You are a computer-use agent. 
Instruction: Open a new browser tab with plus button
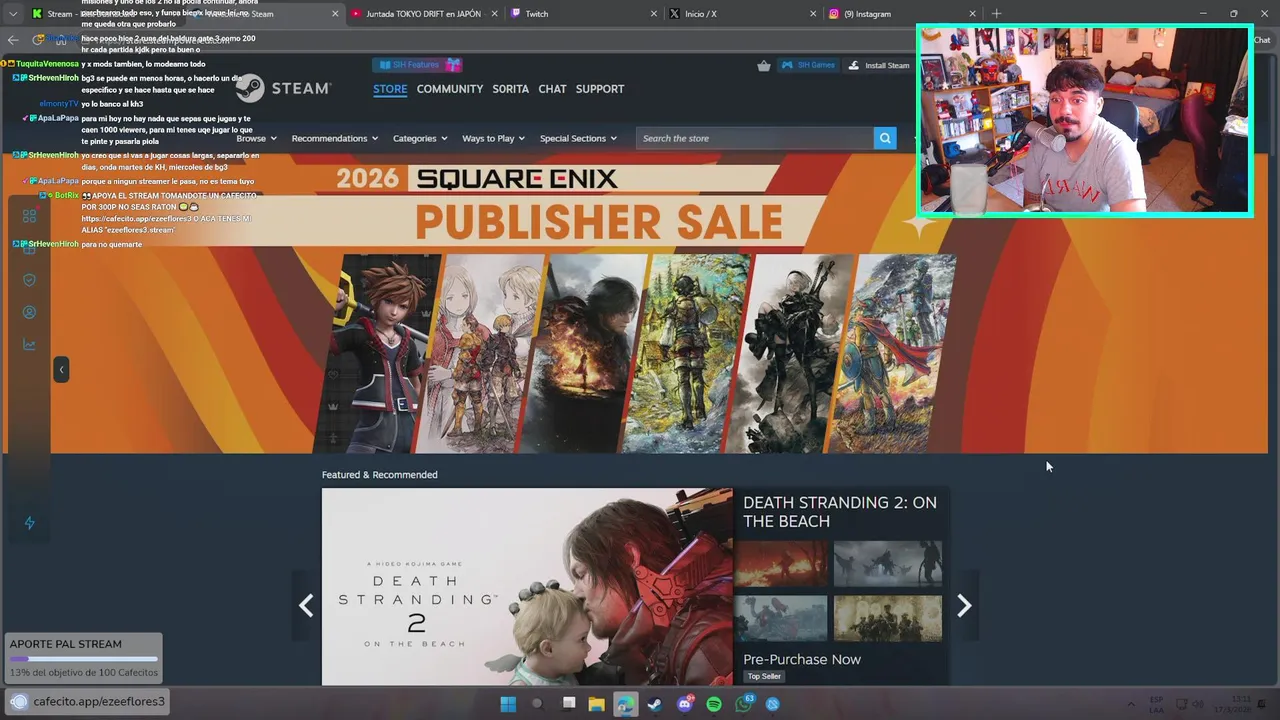point(996,14)
